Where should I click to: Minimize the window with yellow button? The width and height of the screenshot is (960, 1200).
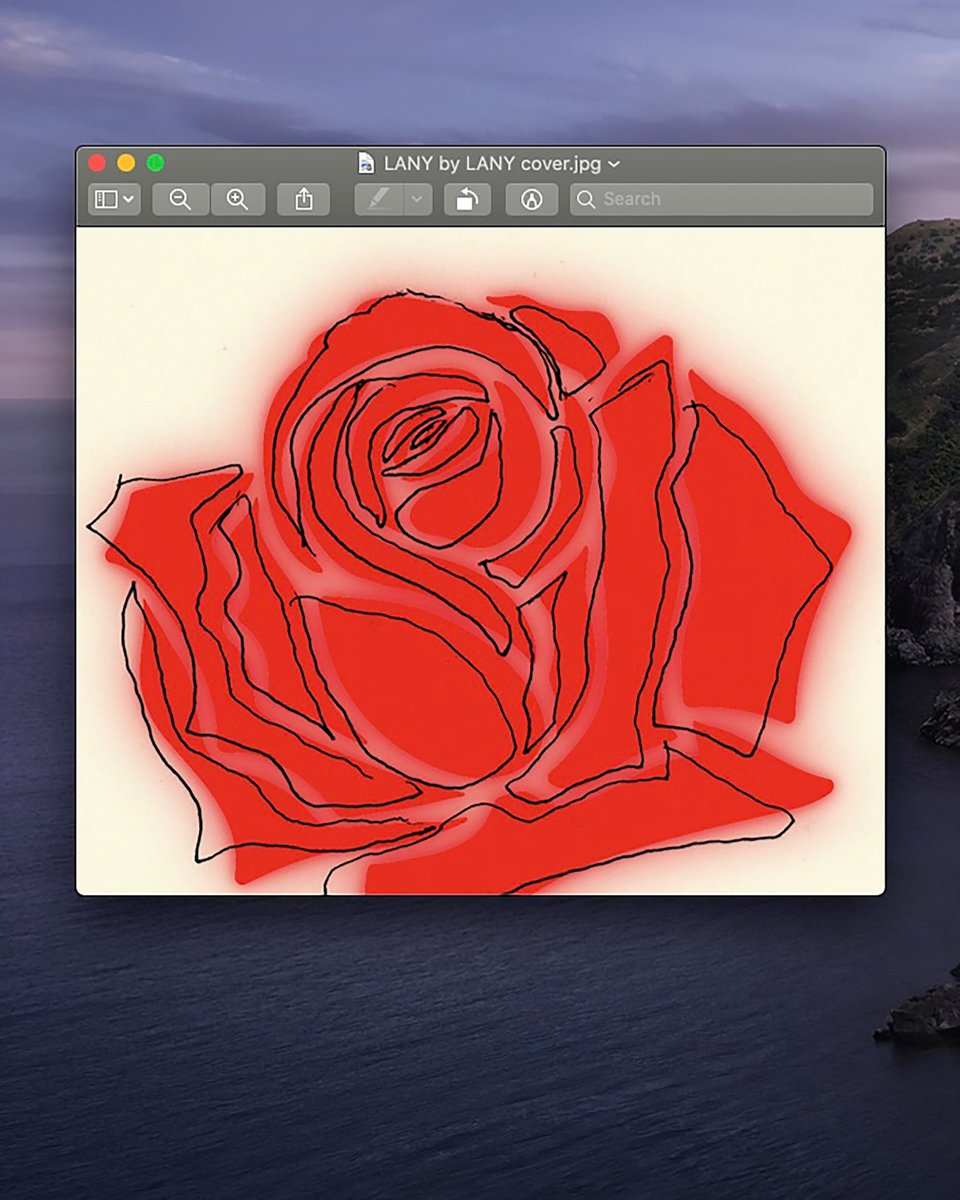click(x=126, y=163)
